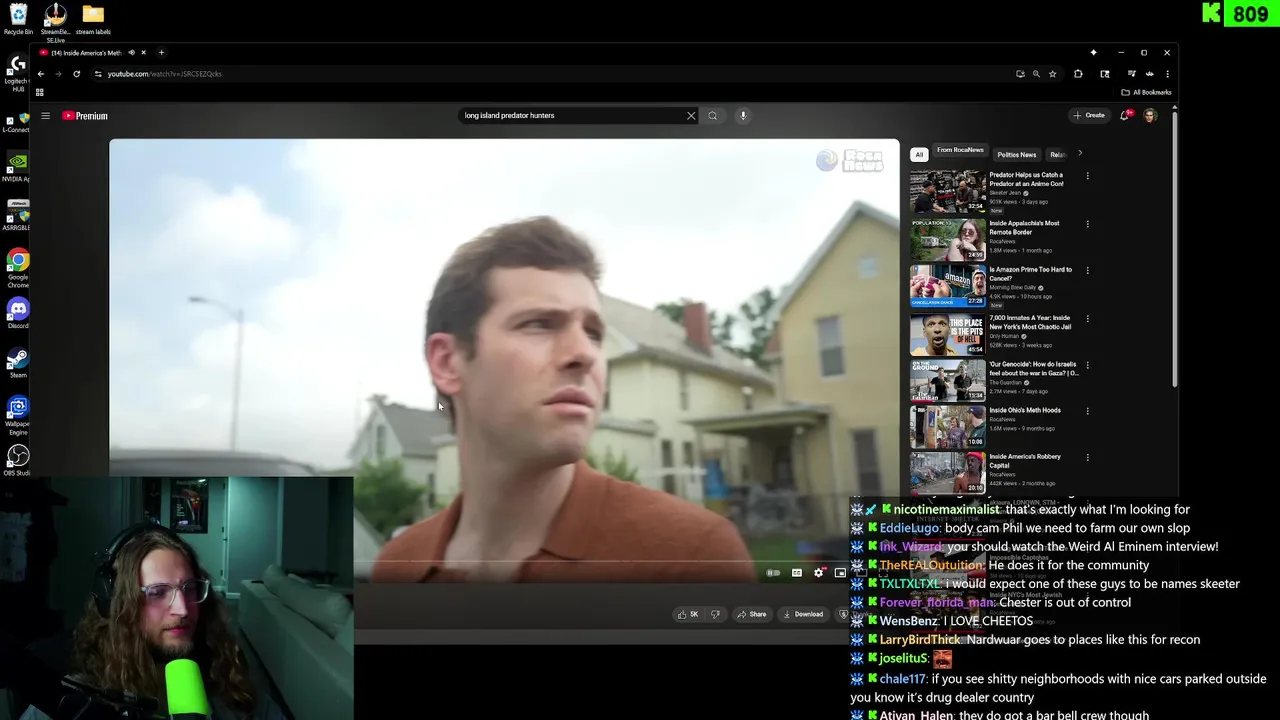
Task: Toggle autoplay switch in video player
Action: 773,573
